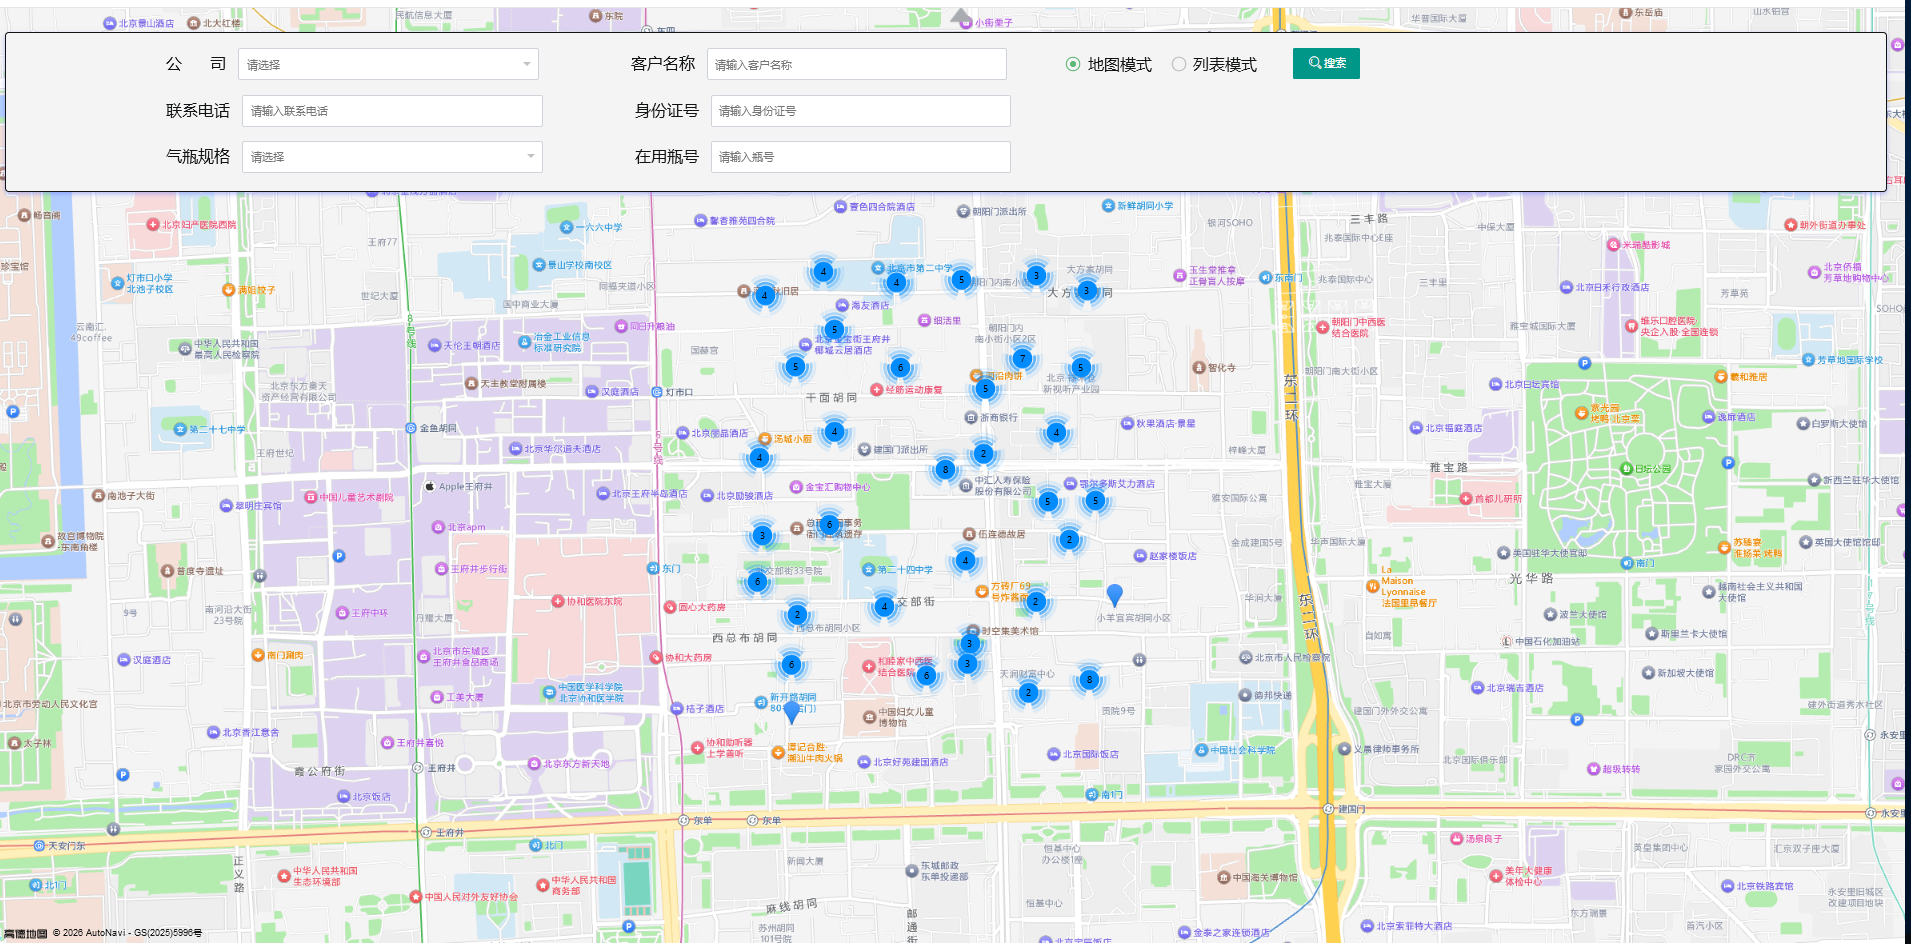Click the 北京饭店 hotel icon
This screenshot has height=944, width=1911.
343,797
